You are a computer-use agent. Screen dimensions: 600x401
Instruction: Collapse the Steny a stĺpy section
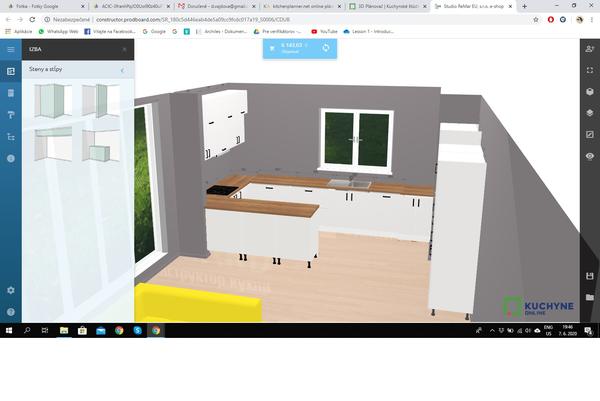coord(122,70)
